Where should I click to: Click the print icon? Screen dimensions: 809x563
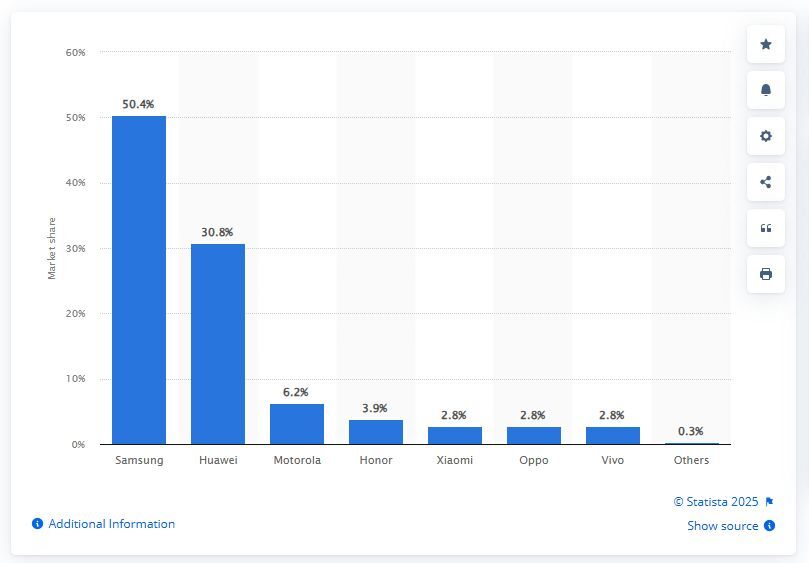tap(766, 274)
